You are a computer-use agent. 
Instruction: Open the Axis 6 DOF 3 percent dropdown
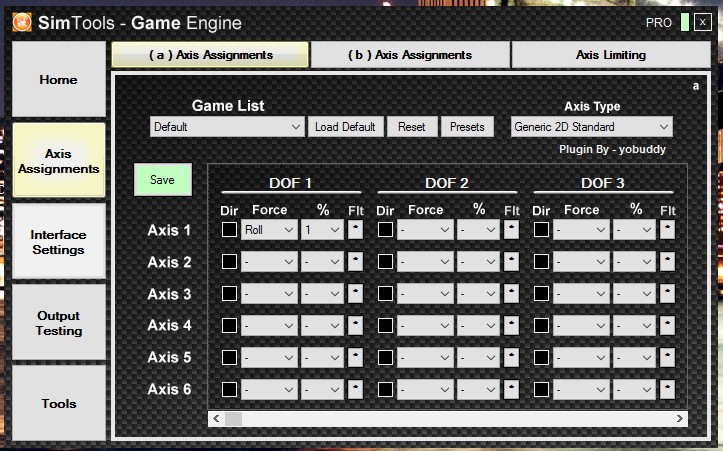pos(634,389)
